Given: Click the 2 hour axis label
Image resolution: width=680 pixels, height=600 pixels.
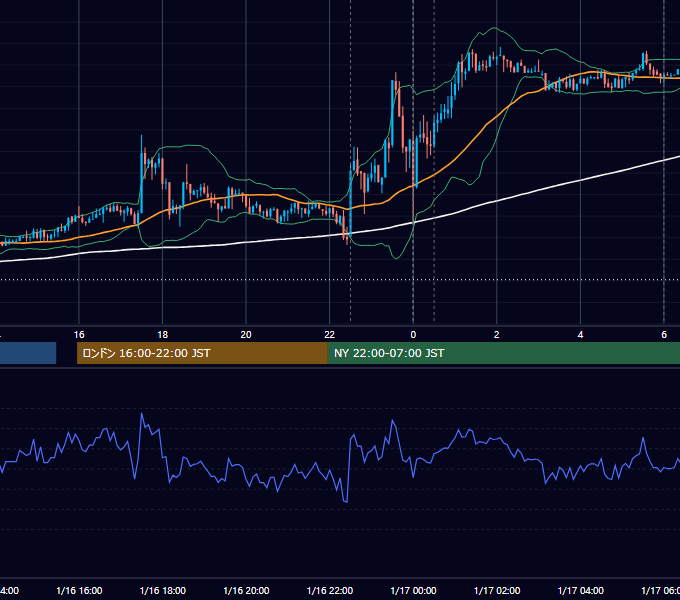Looking at the screenshot, I should (497, 335).
